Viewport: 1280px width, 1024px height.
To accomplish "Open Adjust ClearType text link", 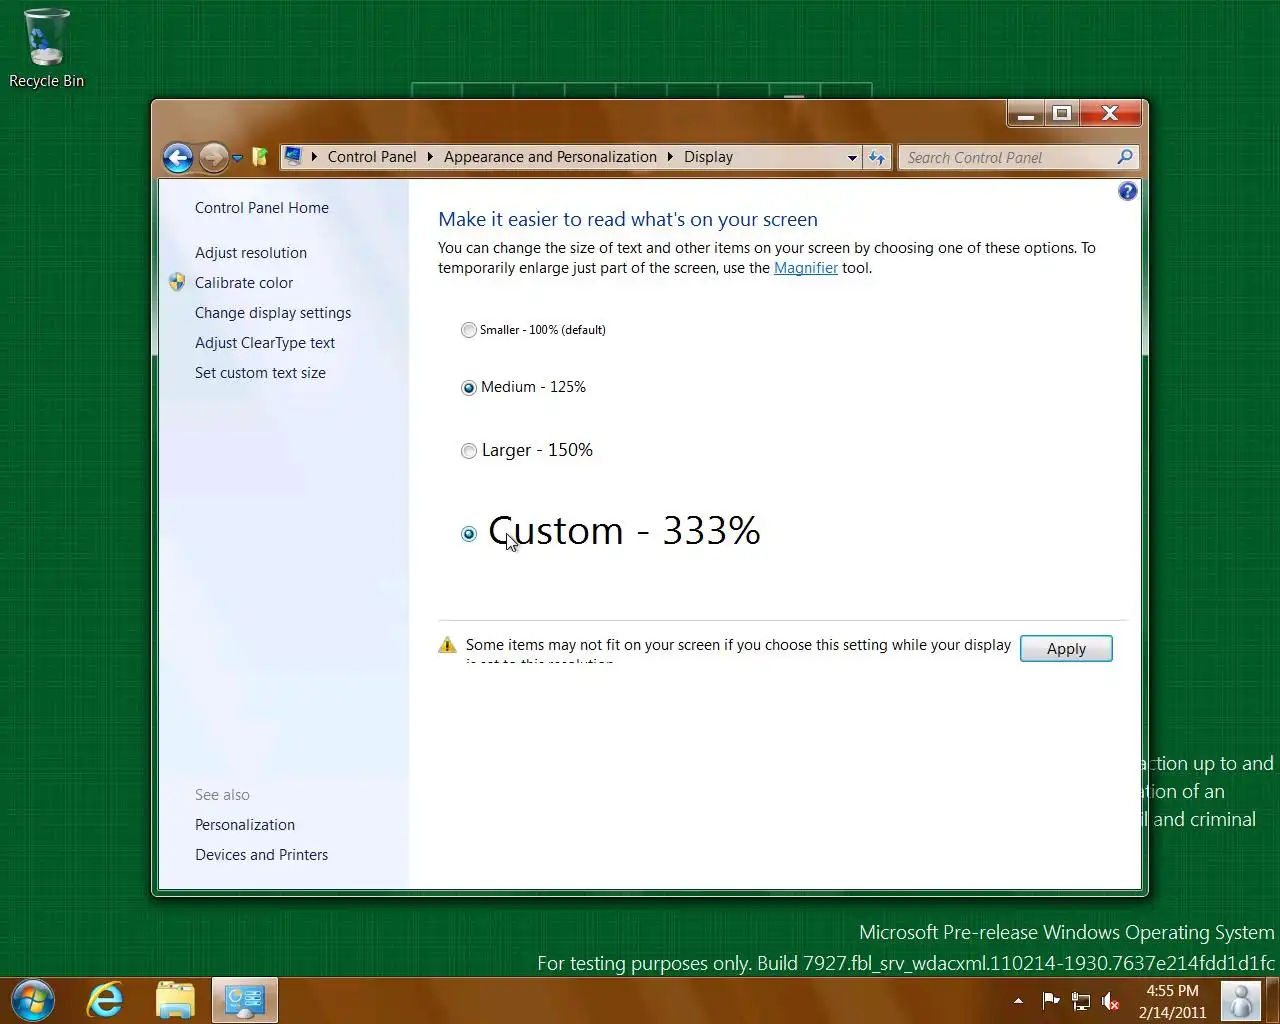I will point(265,343).
